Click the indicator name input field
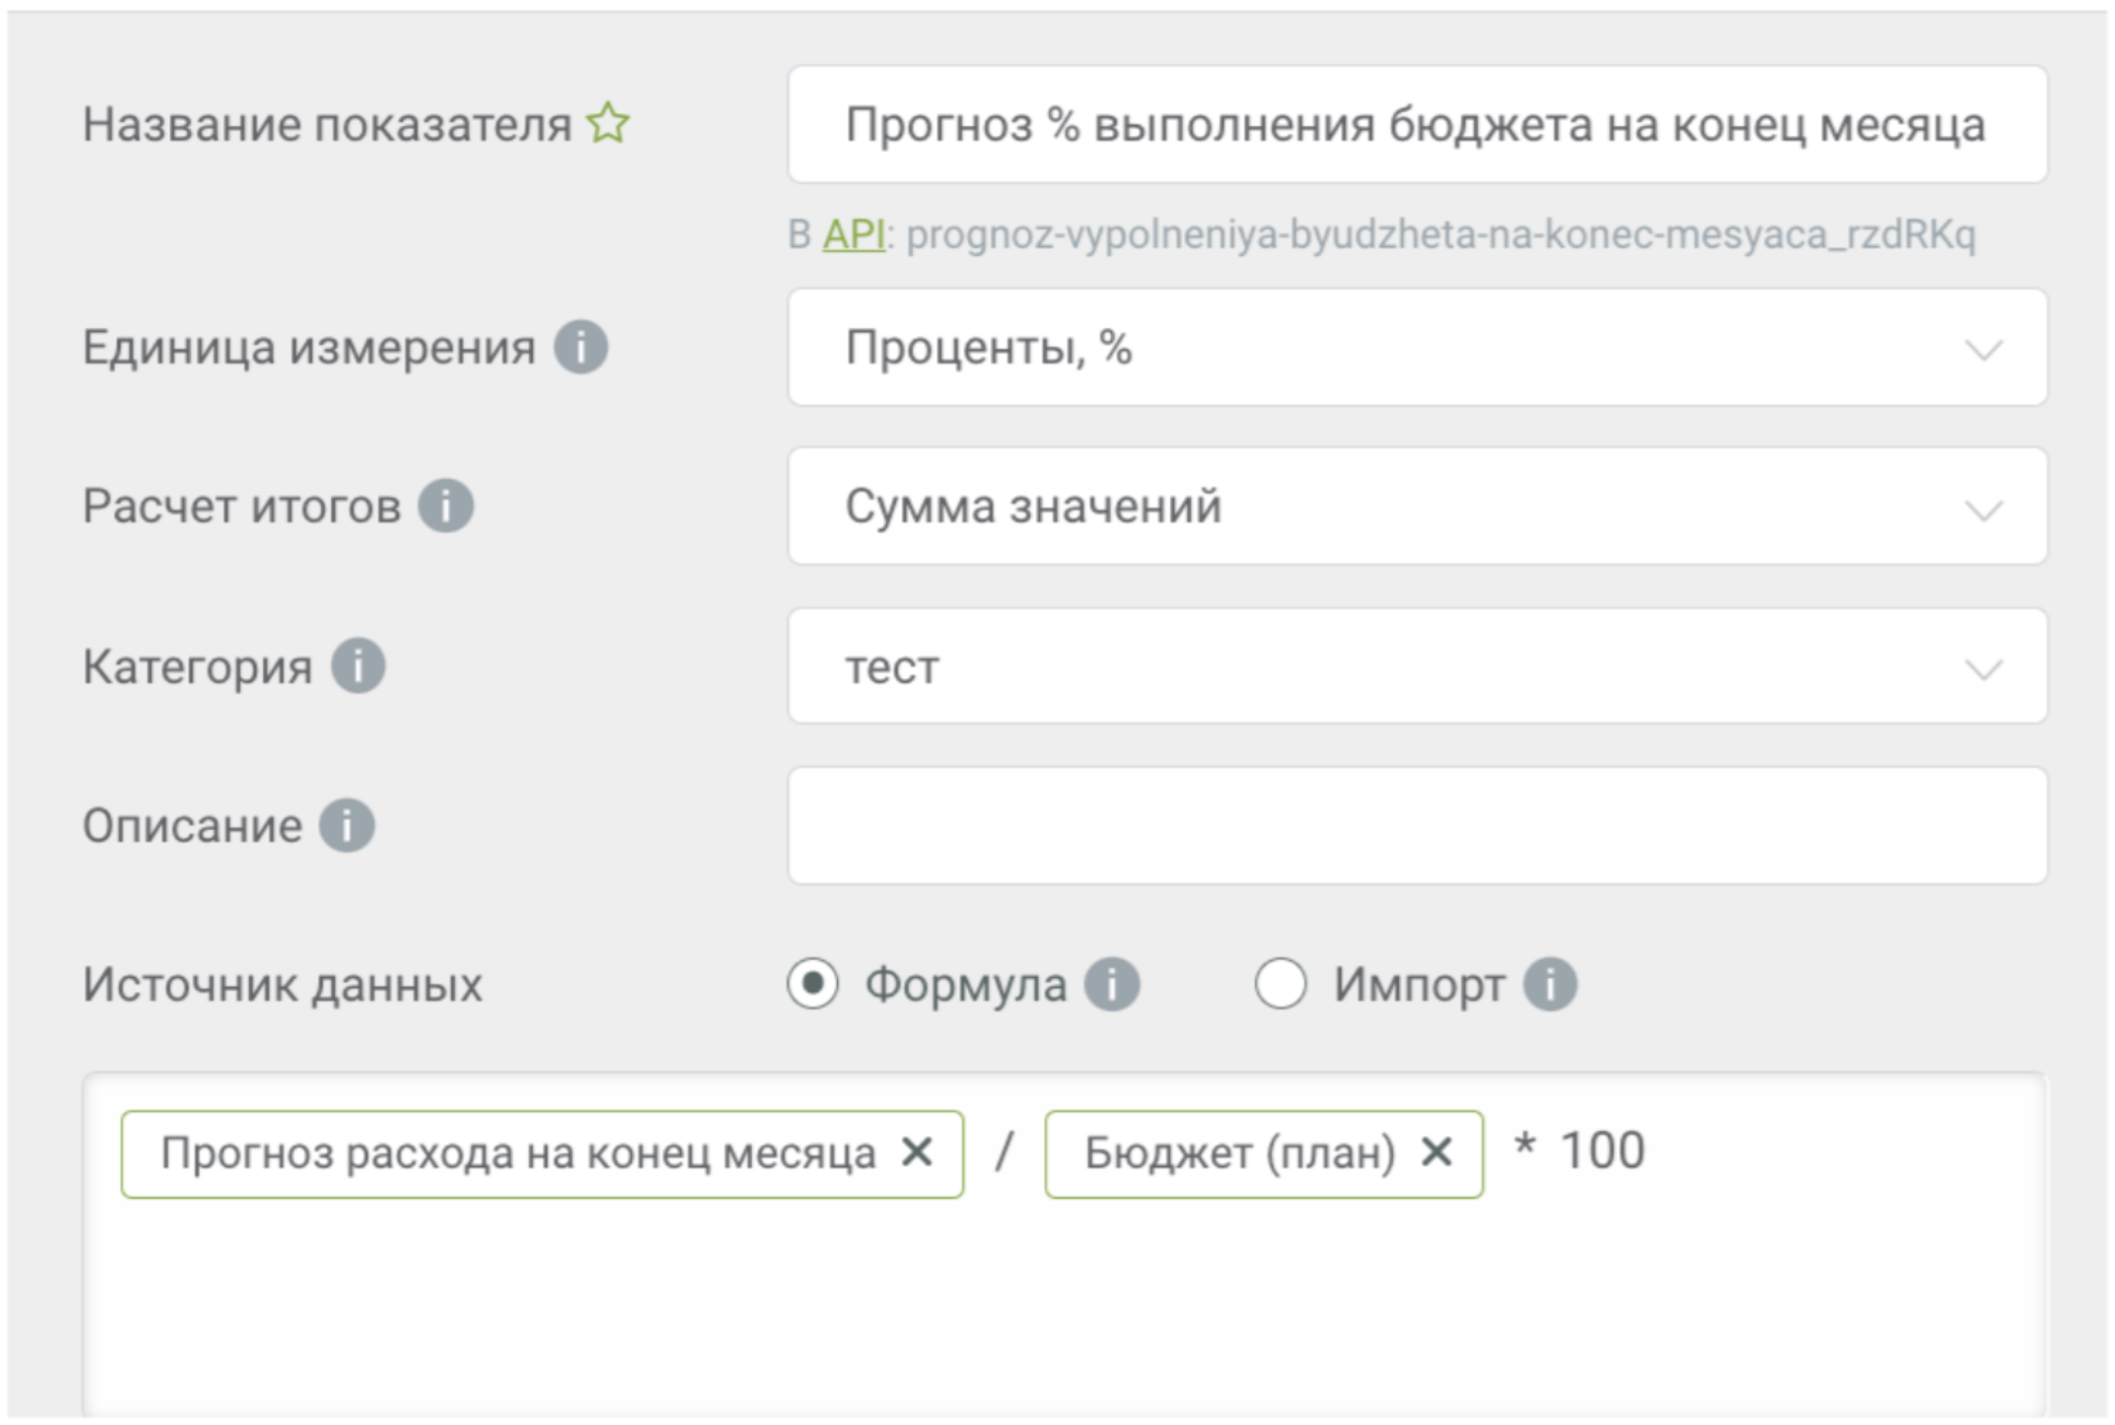This screenshot has height=1425, width=2115. pyautogui.click(x=1416, y=125)
